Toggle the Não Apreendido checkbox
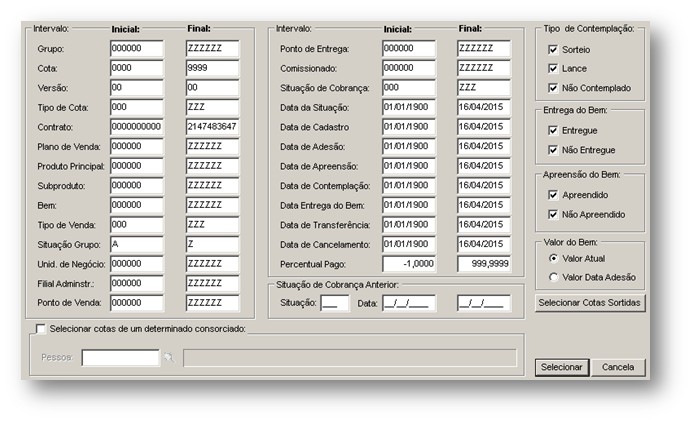The height and width of the screenshot is (422, 692). pyautogui.click(x=553, y=215)
